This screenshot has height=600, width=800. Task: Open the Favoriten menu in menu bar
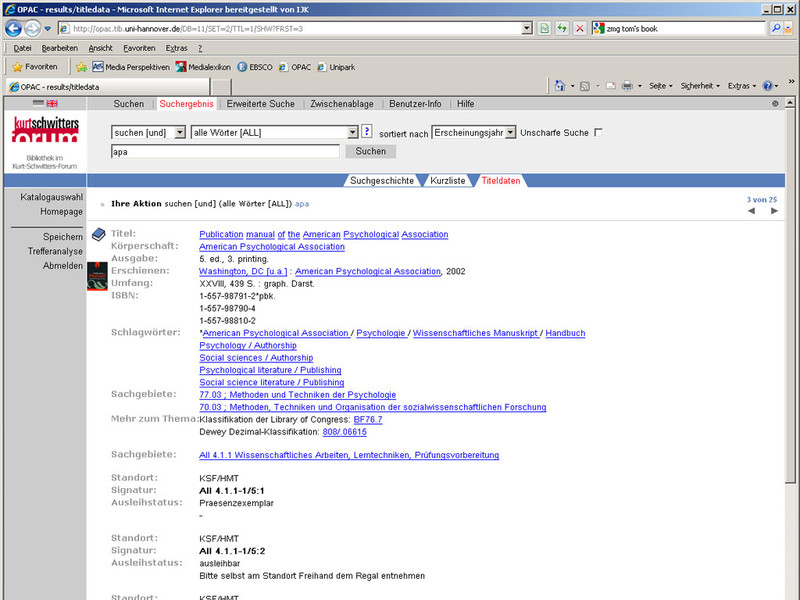click(x=139, y=48)
